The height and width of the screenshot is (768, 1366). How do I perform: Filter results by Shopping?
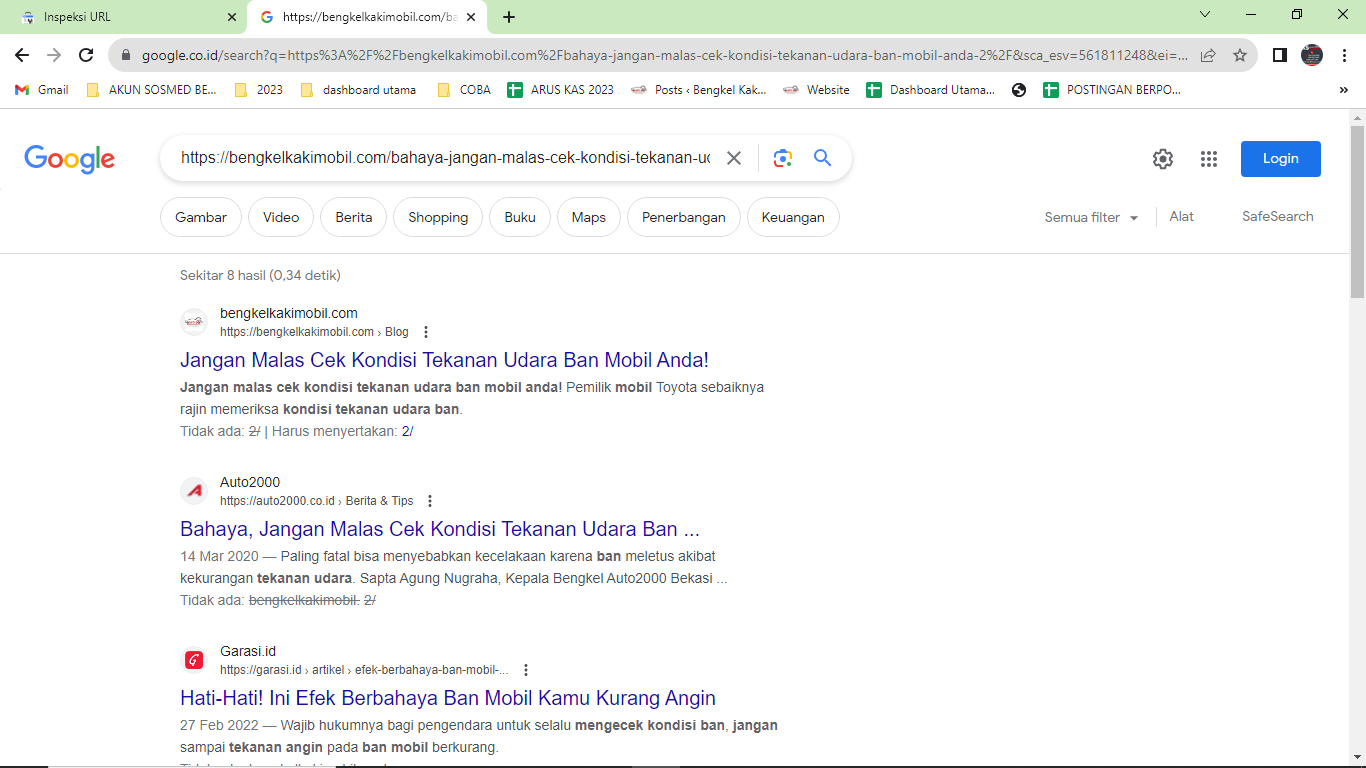[x=438, y=217]
